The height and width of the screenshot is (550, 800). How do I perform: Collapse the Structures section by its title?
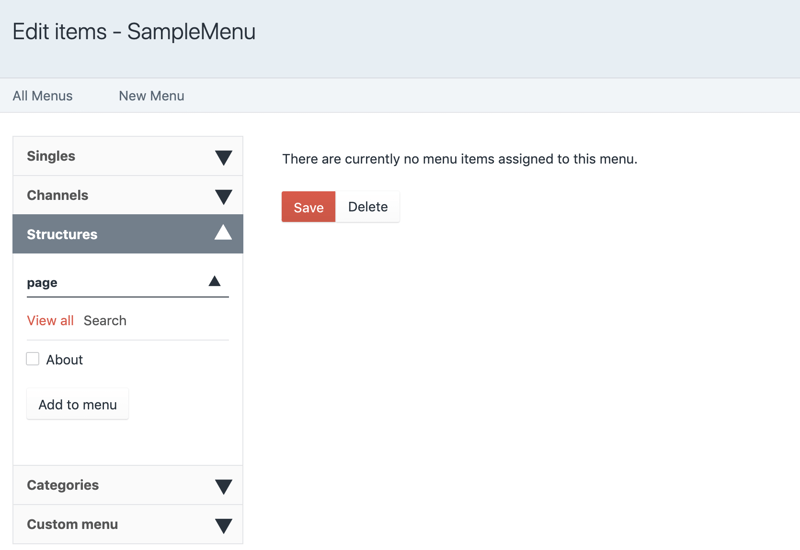coord(62,234)
